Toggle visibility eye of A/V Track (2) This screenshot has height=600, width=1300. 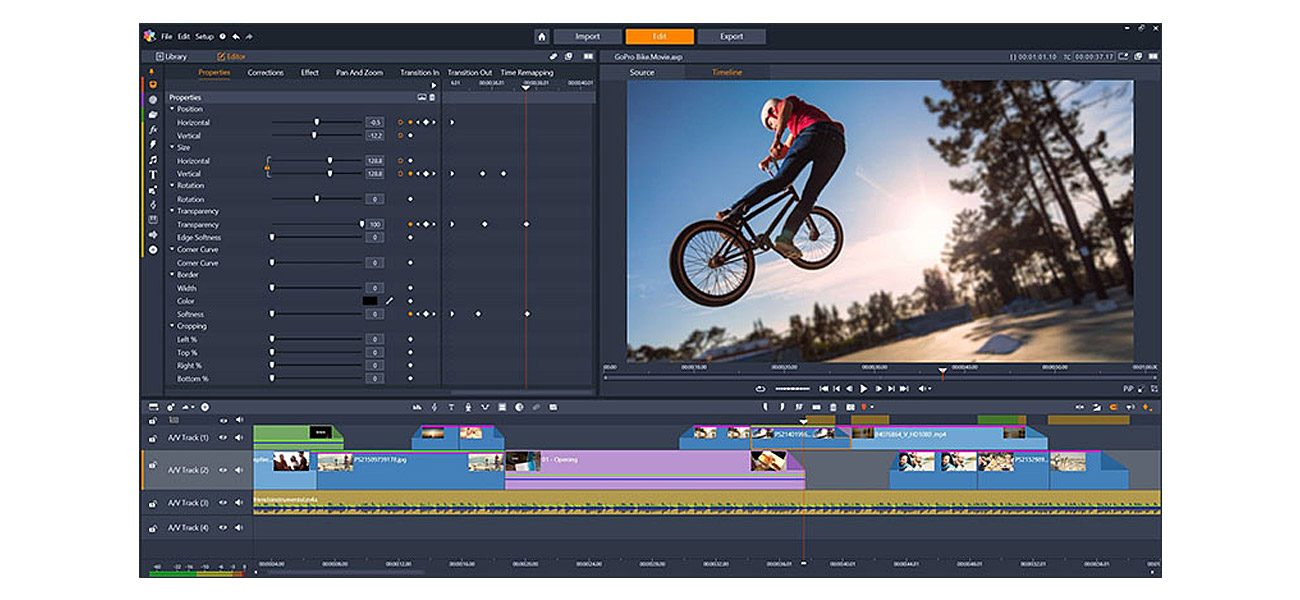[x=224, y=470]
